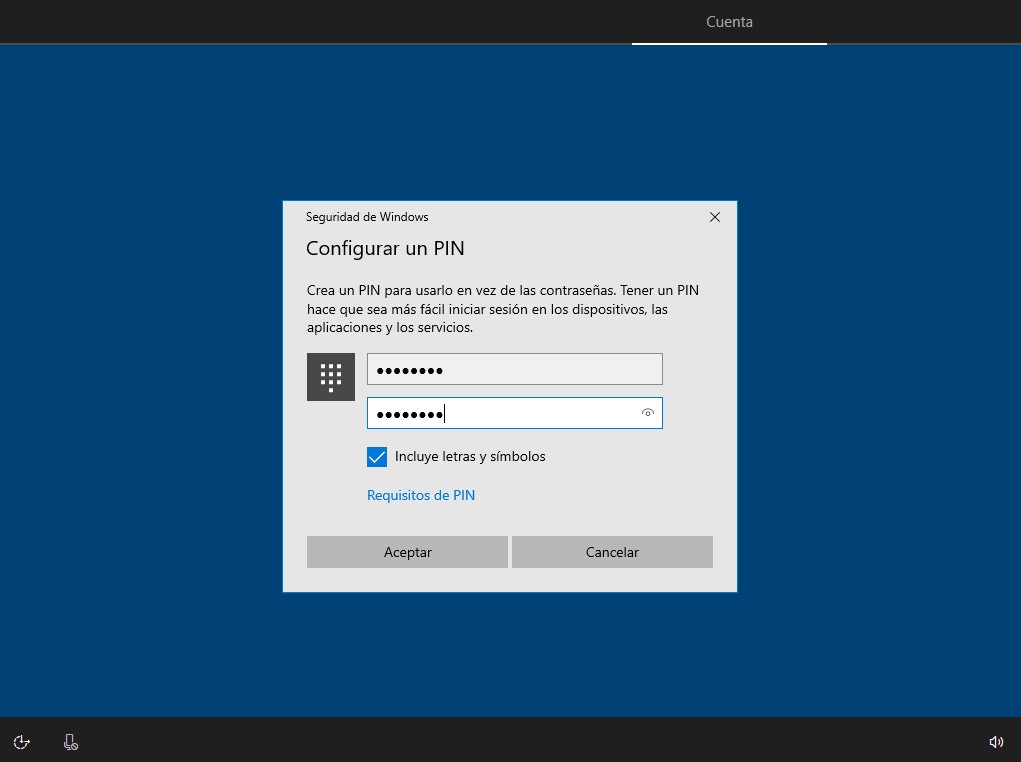Cancel the PIN setup with Cancelar
This screenshot has width=1021, height=762.
[612, 552]
